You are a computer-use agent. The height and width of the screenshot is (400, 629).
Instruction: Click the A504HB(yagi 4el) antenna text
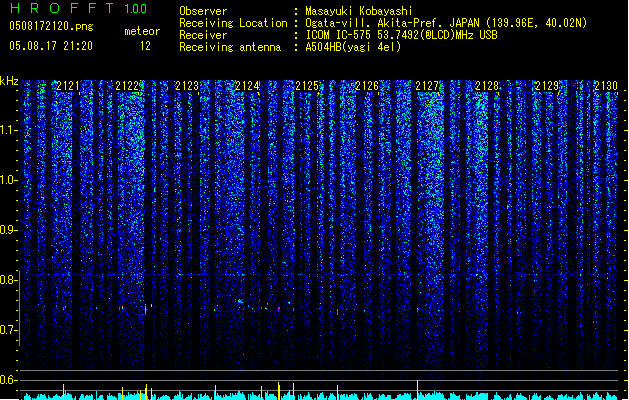click(353, 47)
